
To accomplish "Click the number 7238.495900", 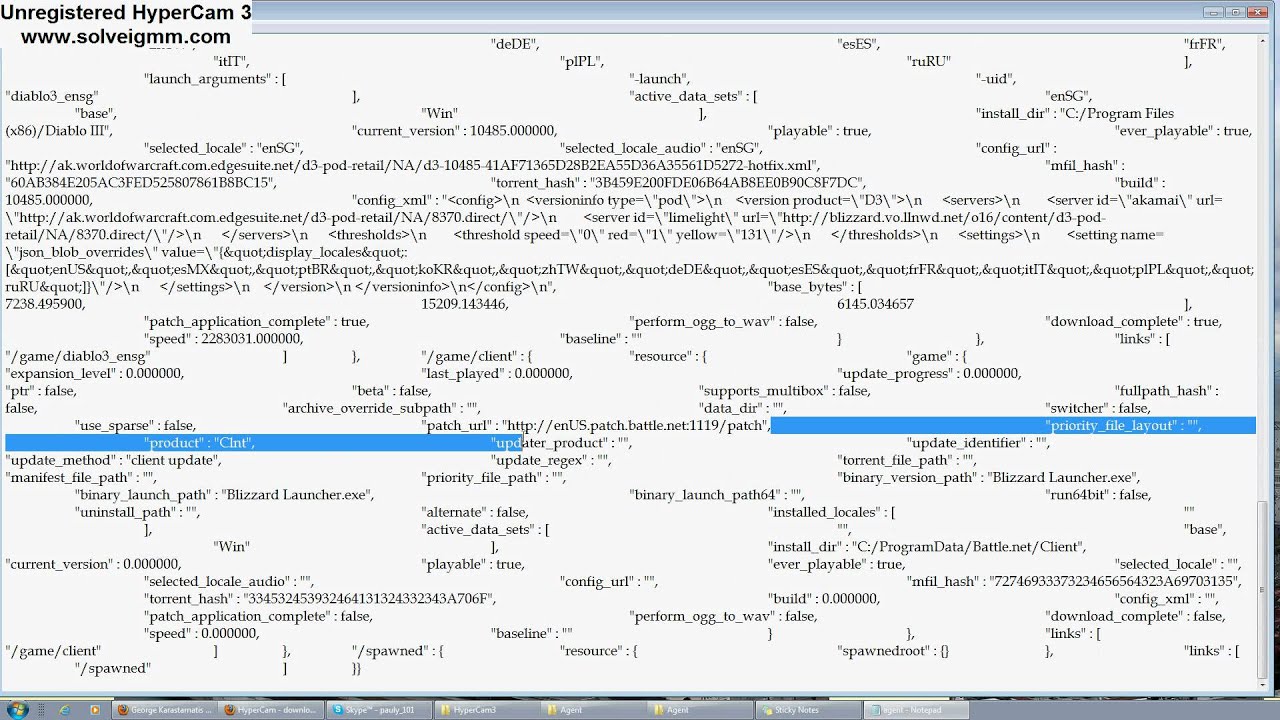I will [x=45, y=304].
